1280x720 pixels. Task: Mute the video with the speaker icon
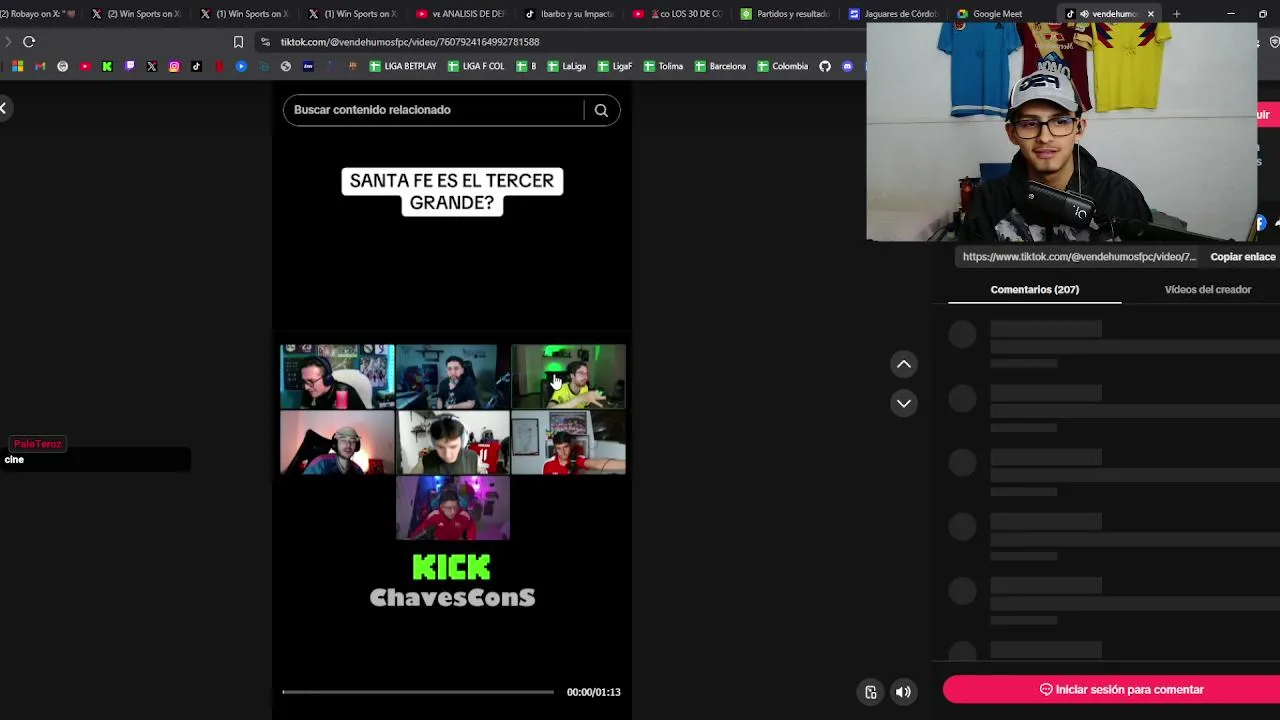click(x=903, y=692)
